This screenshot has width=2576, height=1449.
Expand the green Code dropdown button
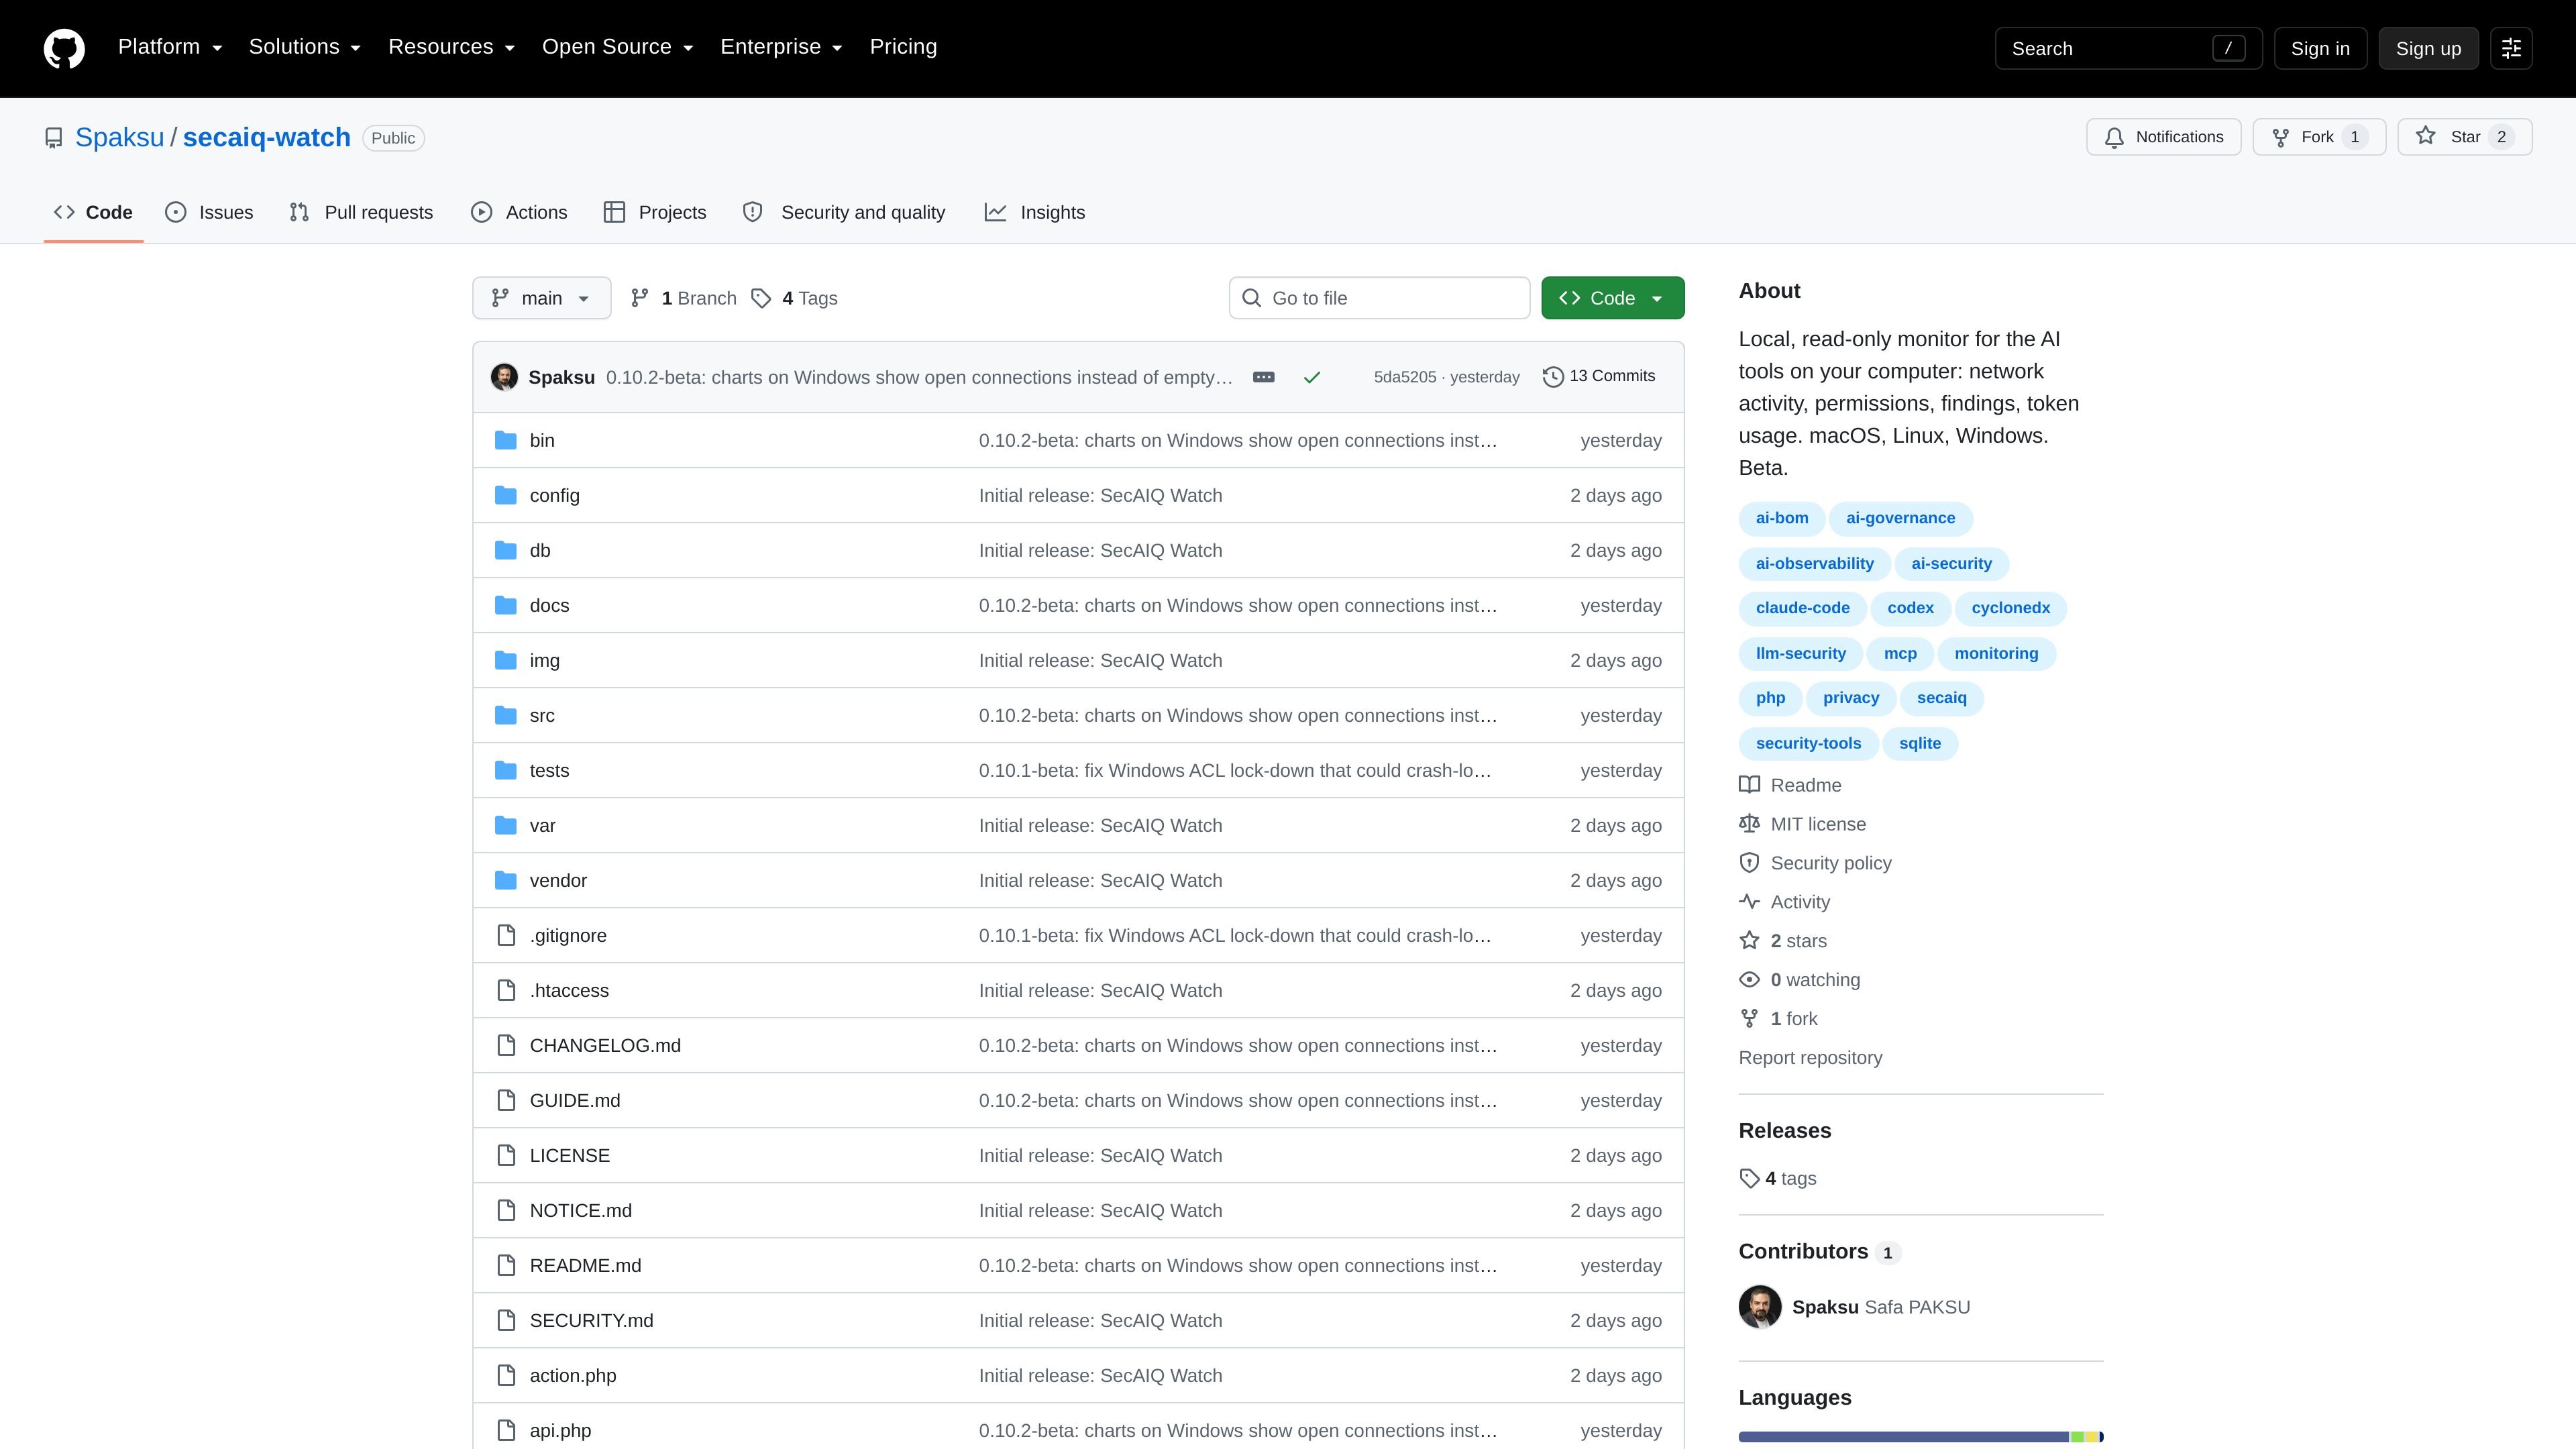point(1612,298)
